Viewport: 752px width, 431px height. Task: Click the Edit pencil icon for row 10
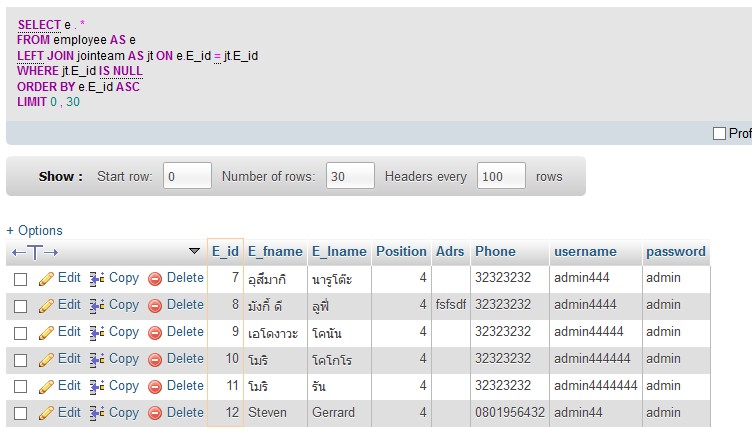pos(46,360)
